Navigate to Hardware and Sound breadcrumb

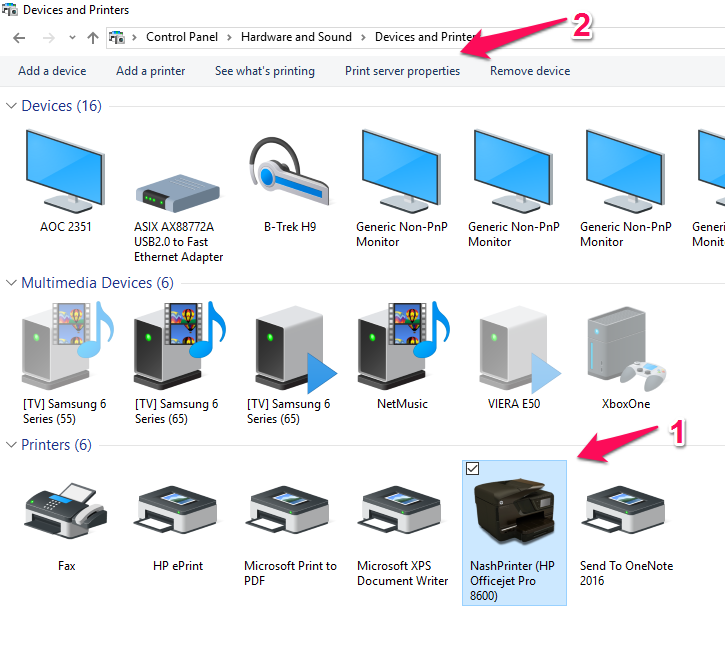pyautogui.click(x=296, y=37)
